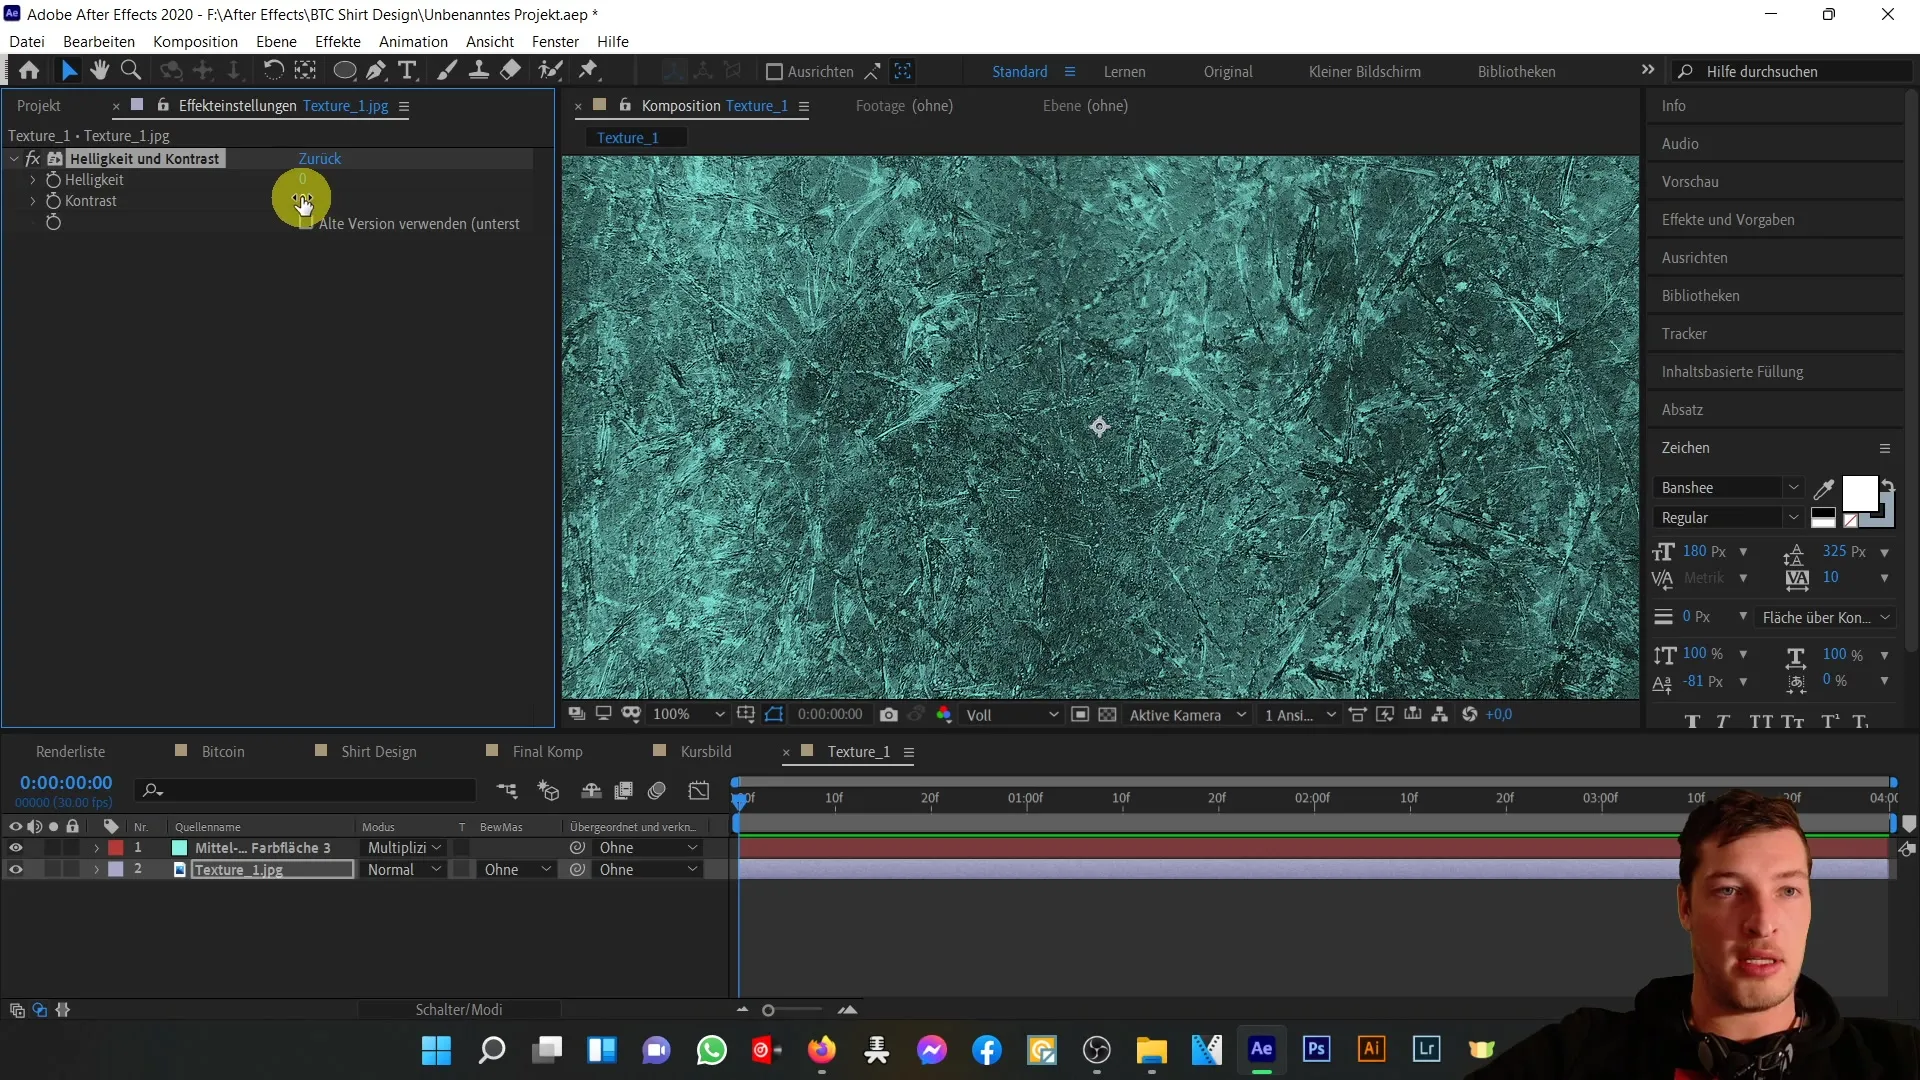This screenshot has width=1920, height=1080.
Task: Switch to the Kursbild timeline tab
Action: point(706,752)
